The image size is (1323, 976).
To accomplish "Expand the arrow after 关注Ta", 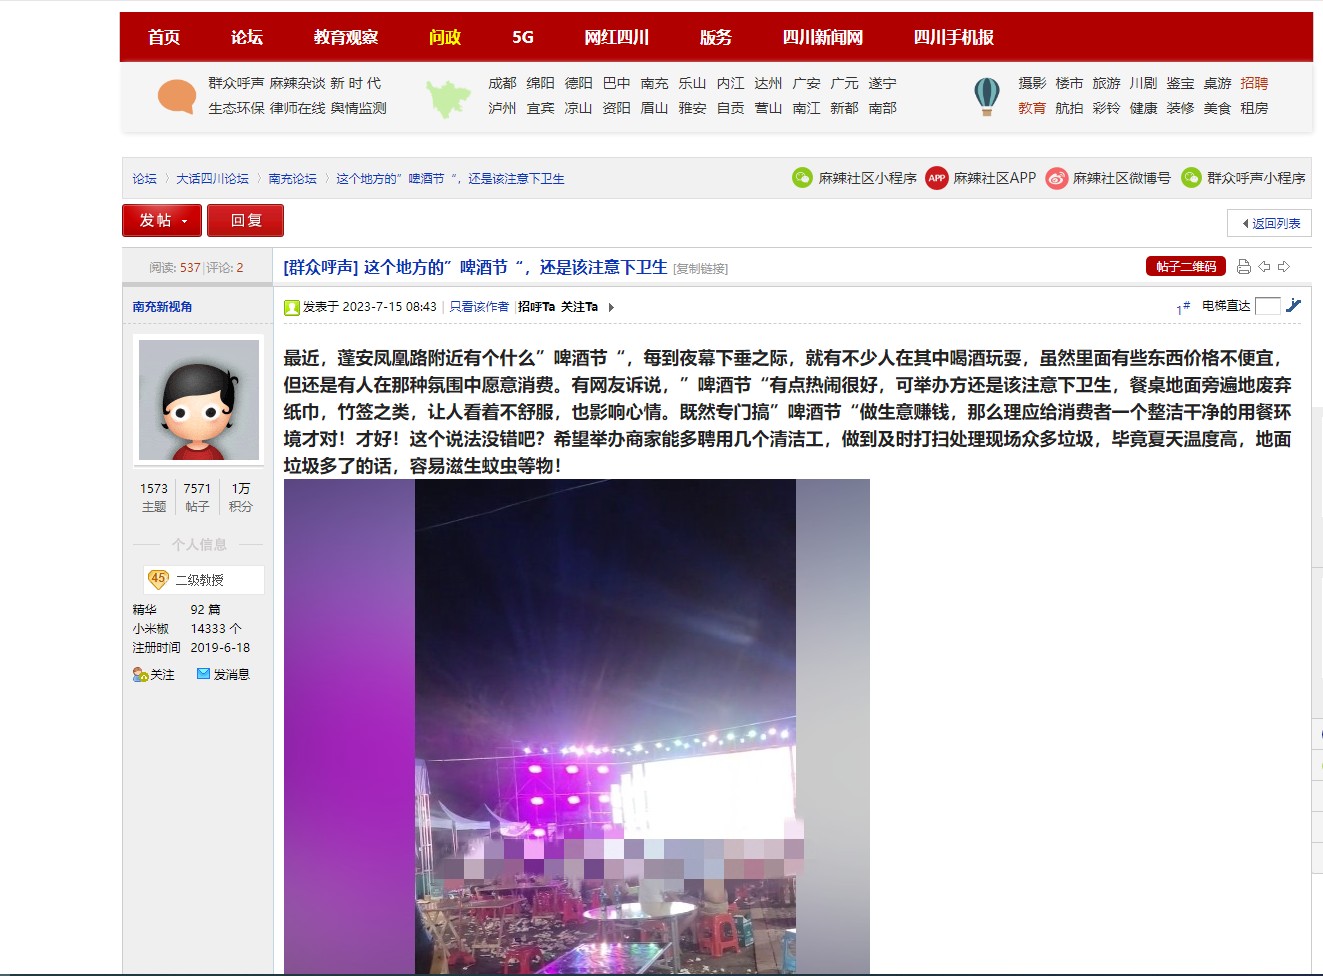I will tap(611, 307).
